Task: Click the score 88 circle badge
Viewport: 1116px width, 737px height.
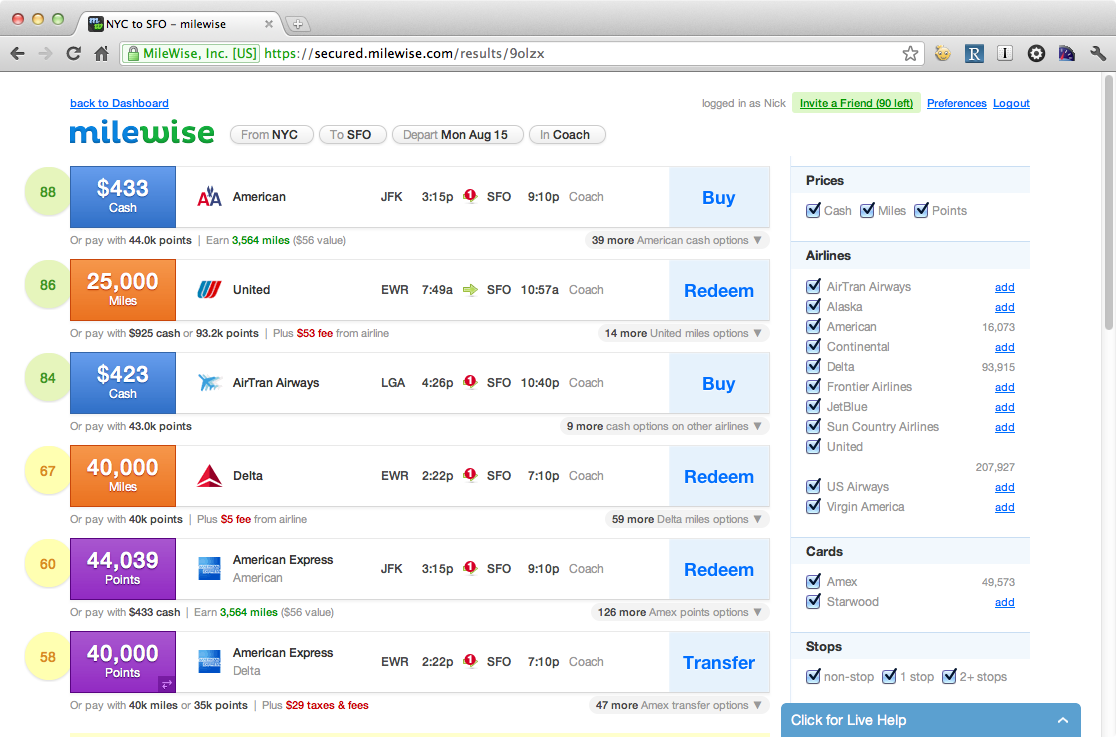Action: (x=48, y=192)
